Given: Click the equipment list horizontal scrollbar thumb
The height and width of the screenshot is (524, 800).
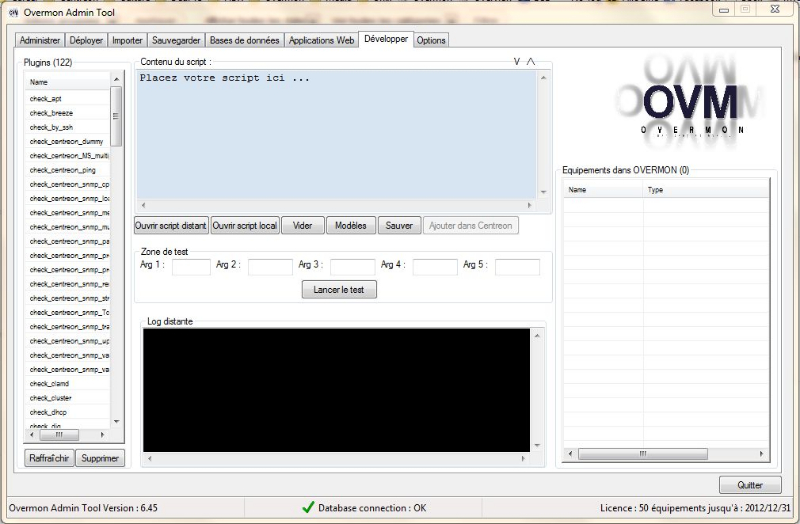Looking at the screenshot, I should (643, 454).
